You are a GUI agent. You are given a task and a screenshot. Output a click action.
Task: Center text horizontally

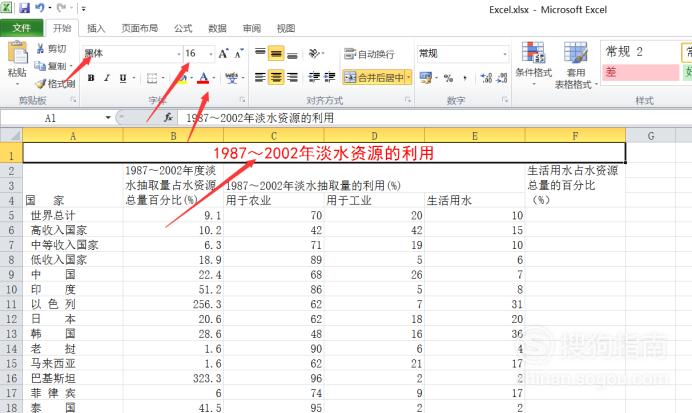(x=276, y=78)
